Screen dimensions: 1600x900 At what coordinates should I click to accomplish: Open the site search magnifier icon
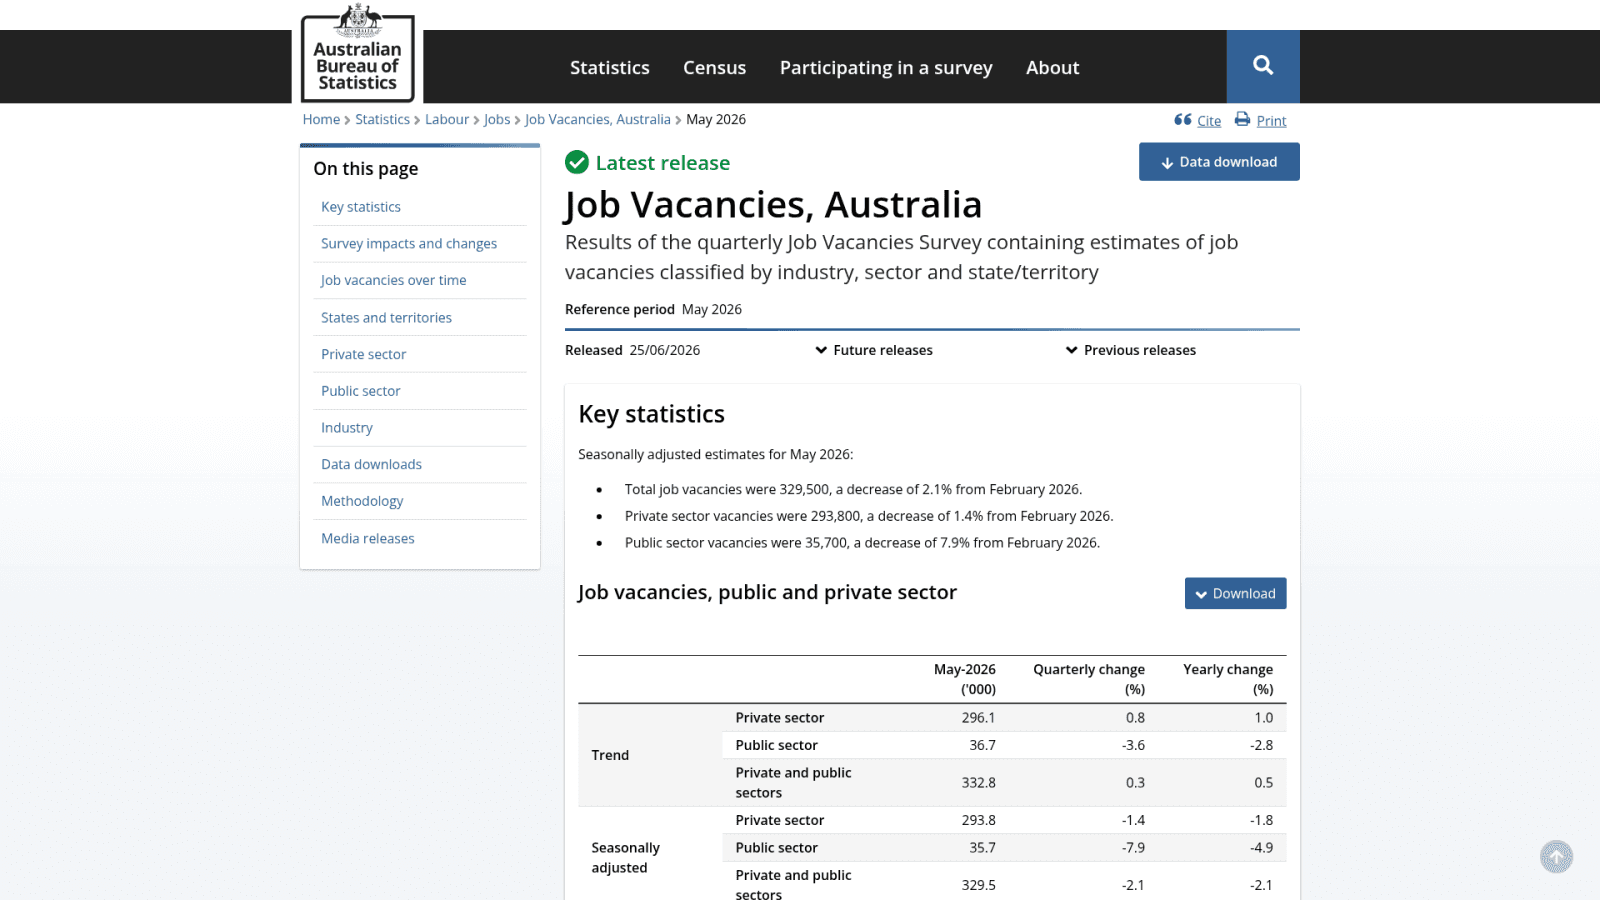click(x=1263, y=66)
